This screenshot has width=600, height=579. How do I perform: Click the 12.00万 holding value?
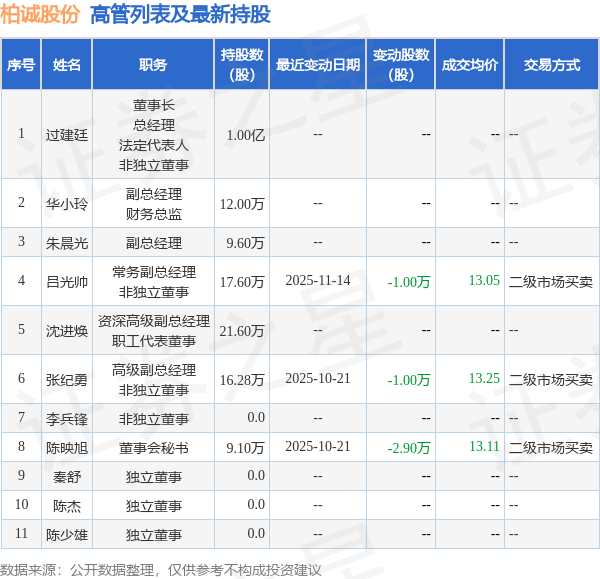pos(242,204)
